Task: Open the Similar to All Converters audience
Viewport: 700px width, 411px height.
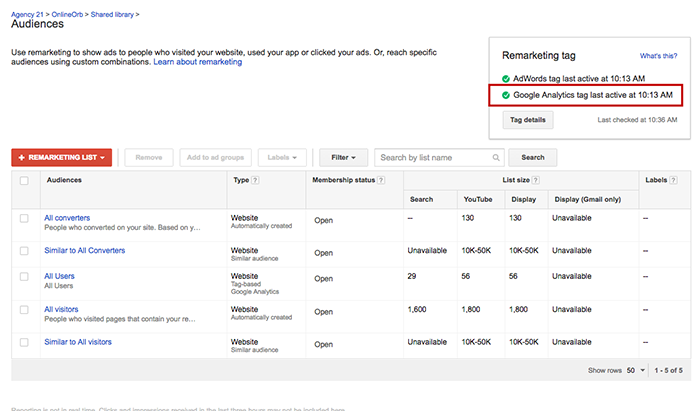Action: tap(84, 250)
